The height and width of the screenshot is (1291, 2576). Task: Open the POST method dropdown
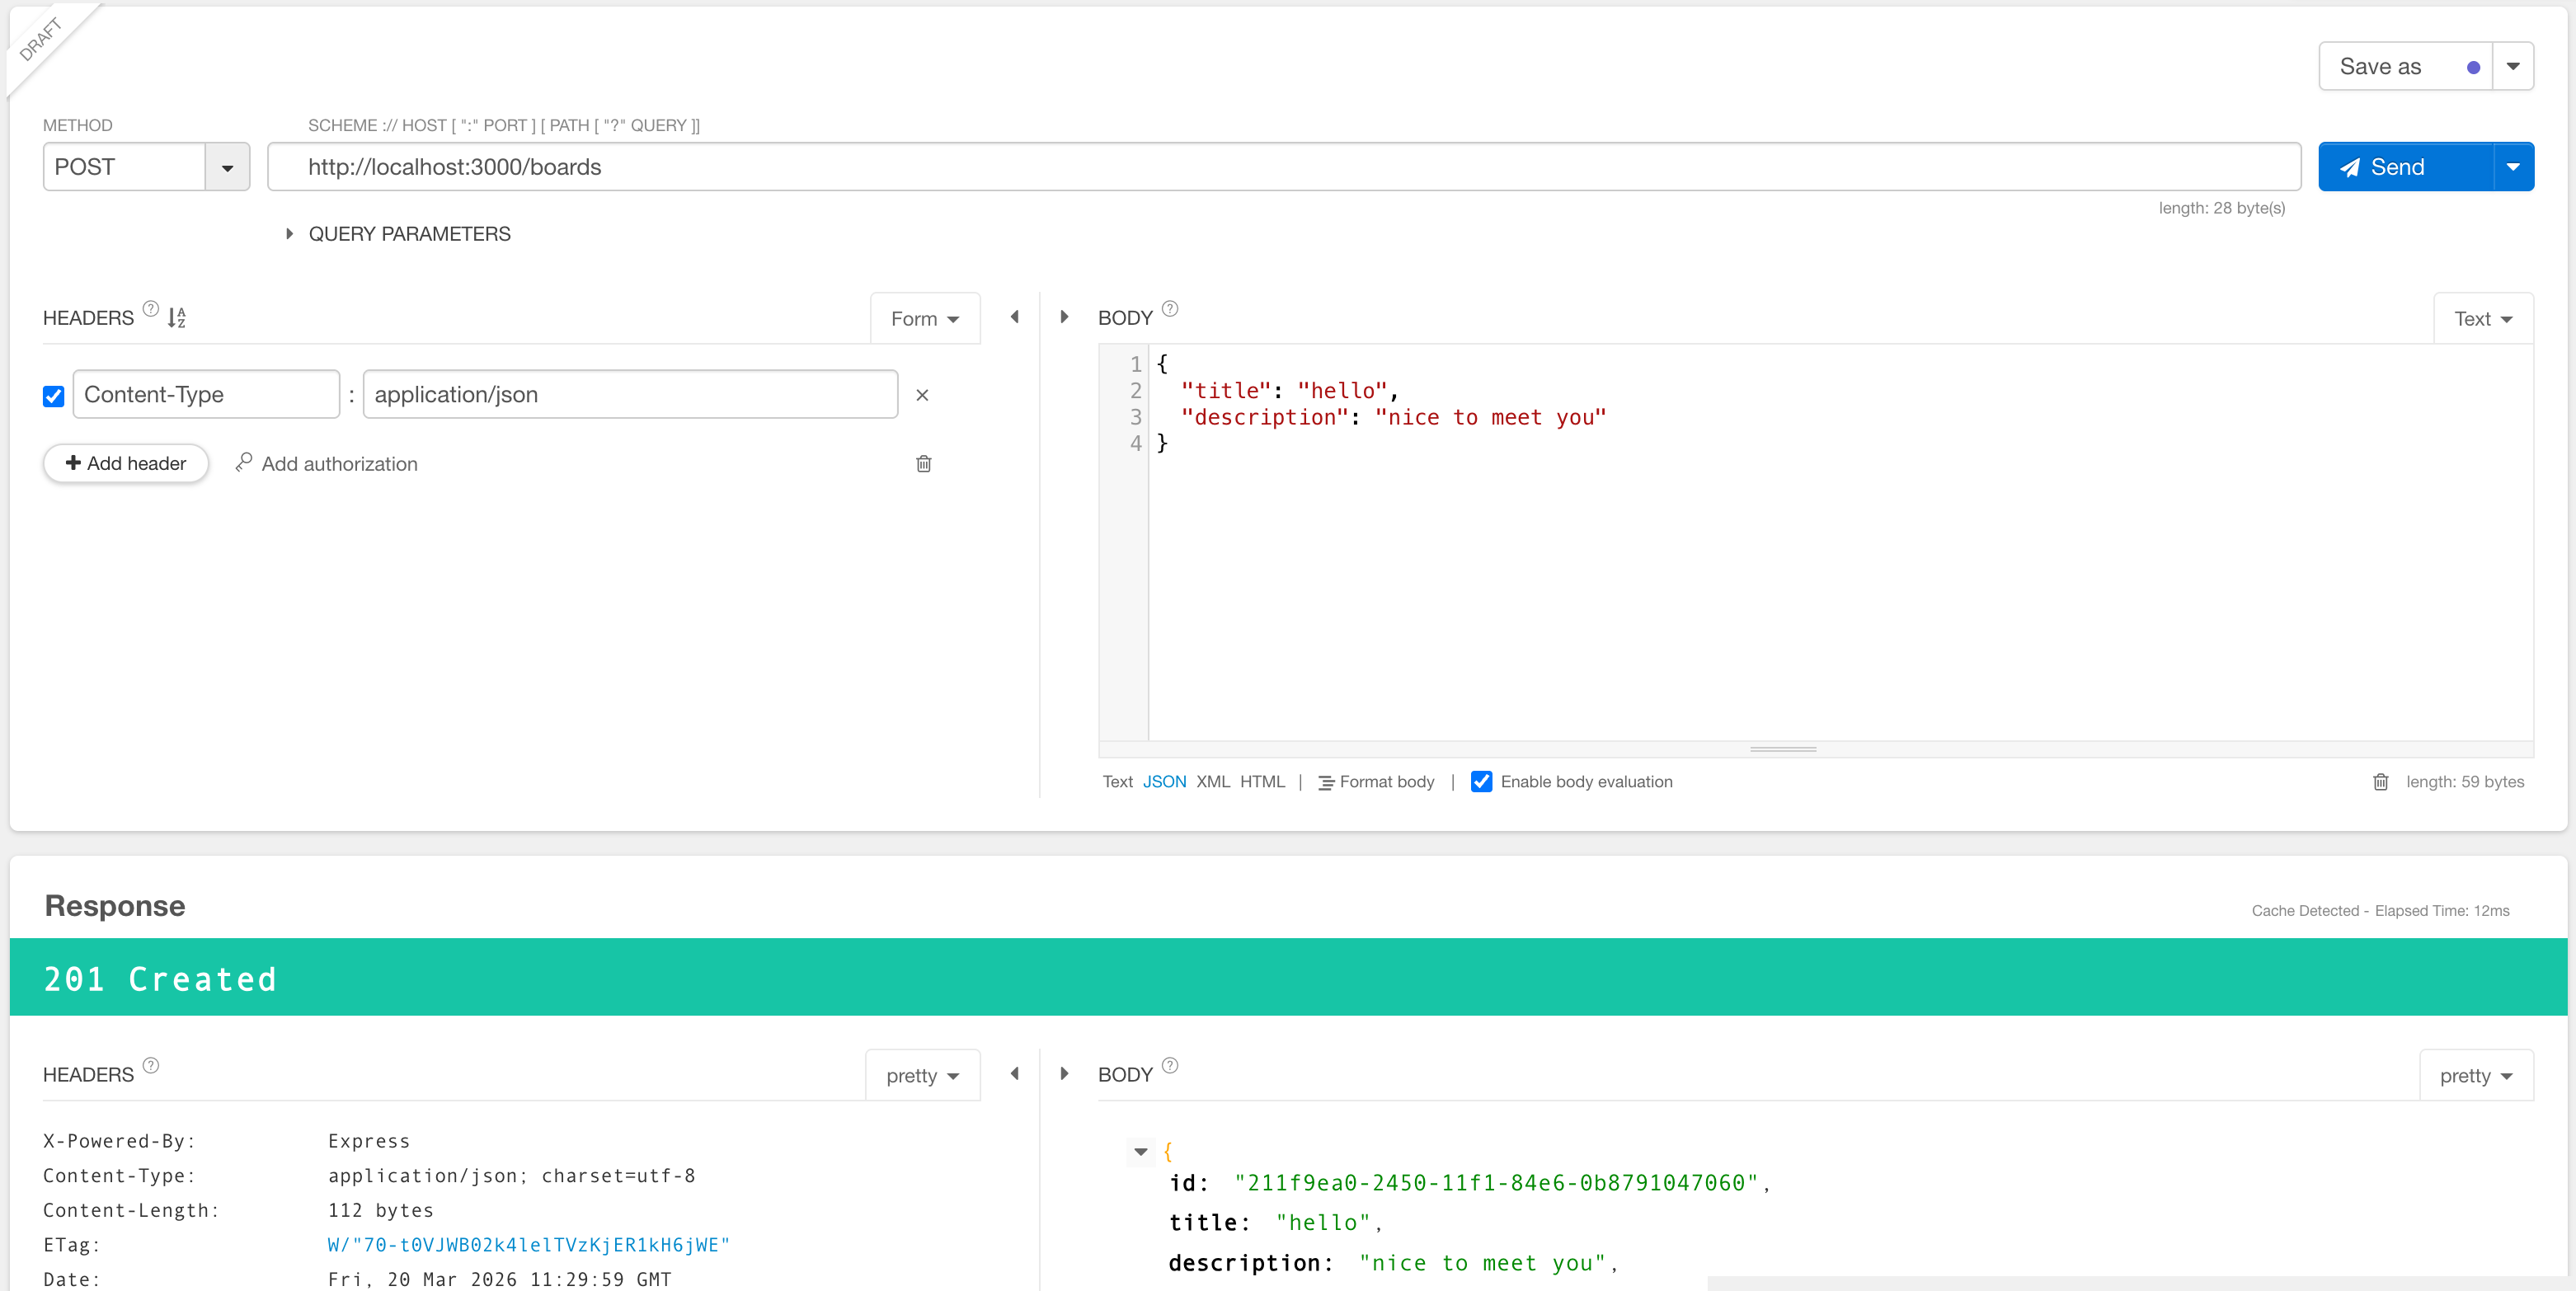227,168
